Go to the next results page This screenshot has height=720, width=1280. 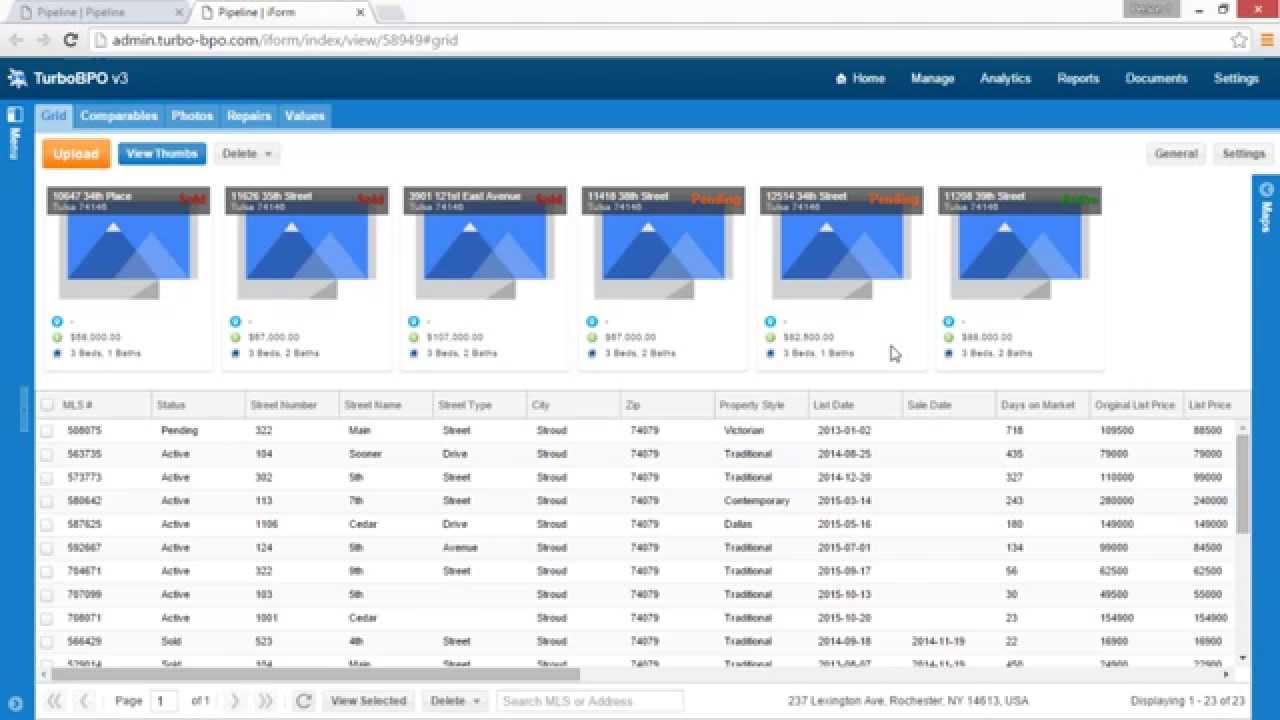(x=235, y=701)
